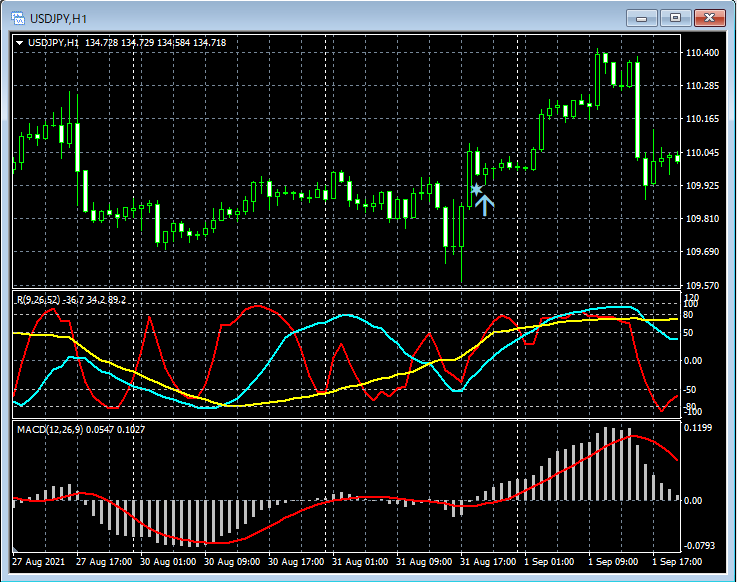The height and width of the screenshot is (582, 738).
Task: Click the 27 Aug 2021 date label
Action: click(40, 562)
